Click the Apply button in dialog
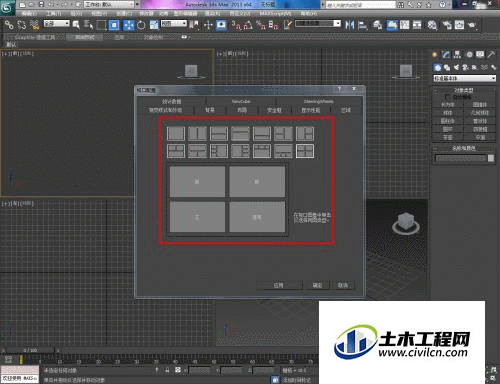The height and width of the screenshot is (384, 500). pyautogui.click(x=279, y=285)
